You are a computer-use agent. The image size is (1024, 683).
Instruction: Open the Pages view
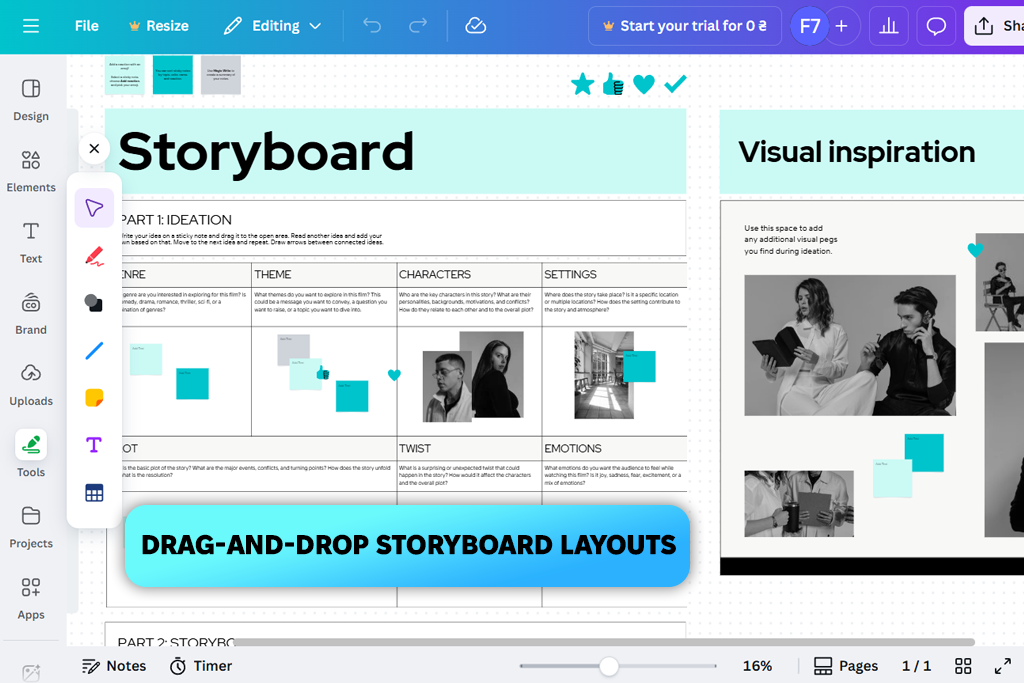click(846, 666)
